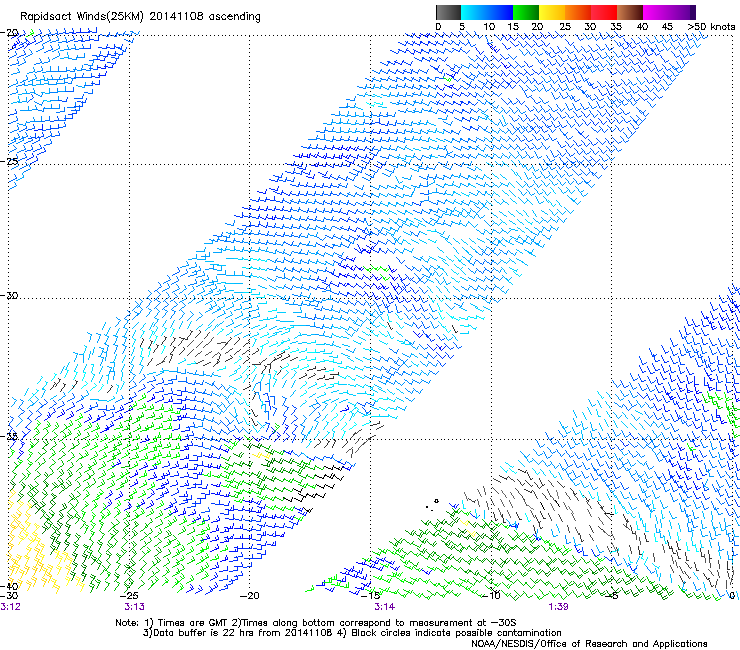
Task: Click the '-25' latitude axis label
Action: [9, 161]
